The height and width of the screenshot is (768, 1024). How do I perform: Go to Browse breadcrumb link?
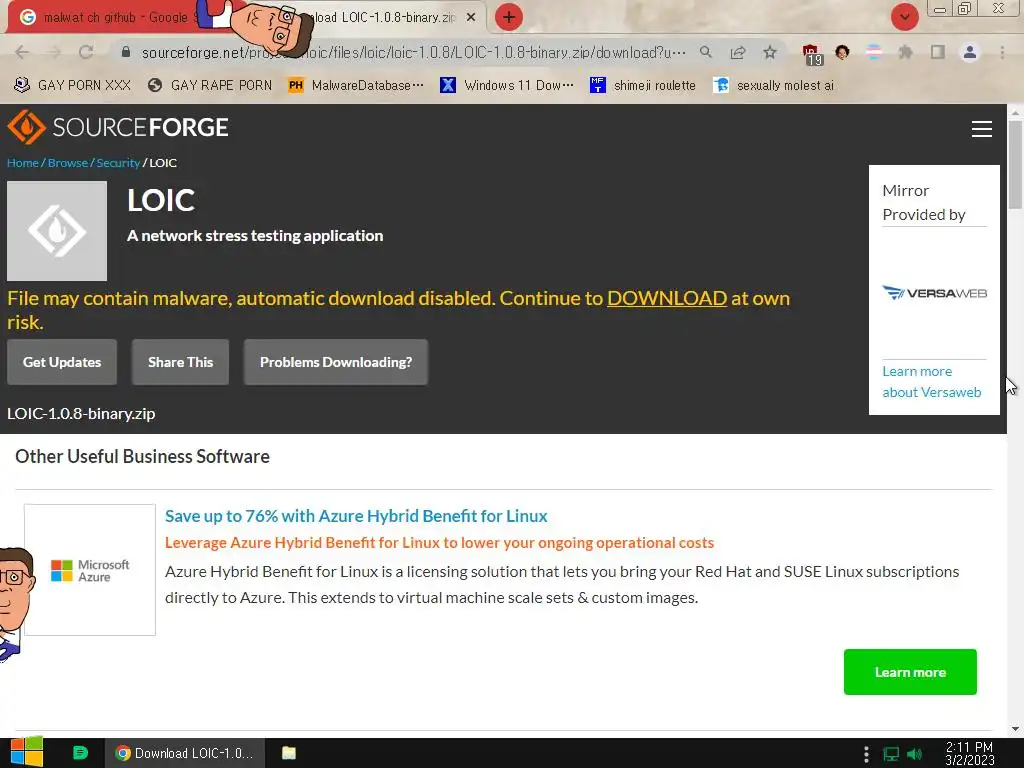[67, 163]
